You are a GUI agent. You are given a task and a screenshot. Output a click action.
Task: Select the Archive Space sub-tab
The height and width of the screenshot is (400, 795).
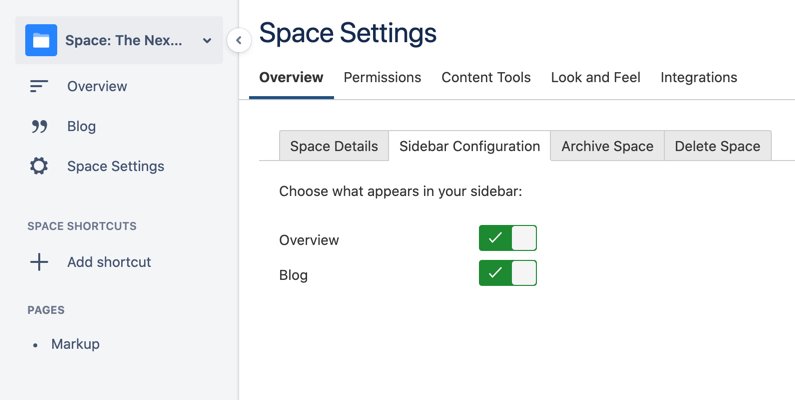tap(607, 146)
